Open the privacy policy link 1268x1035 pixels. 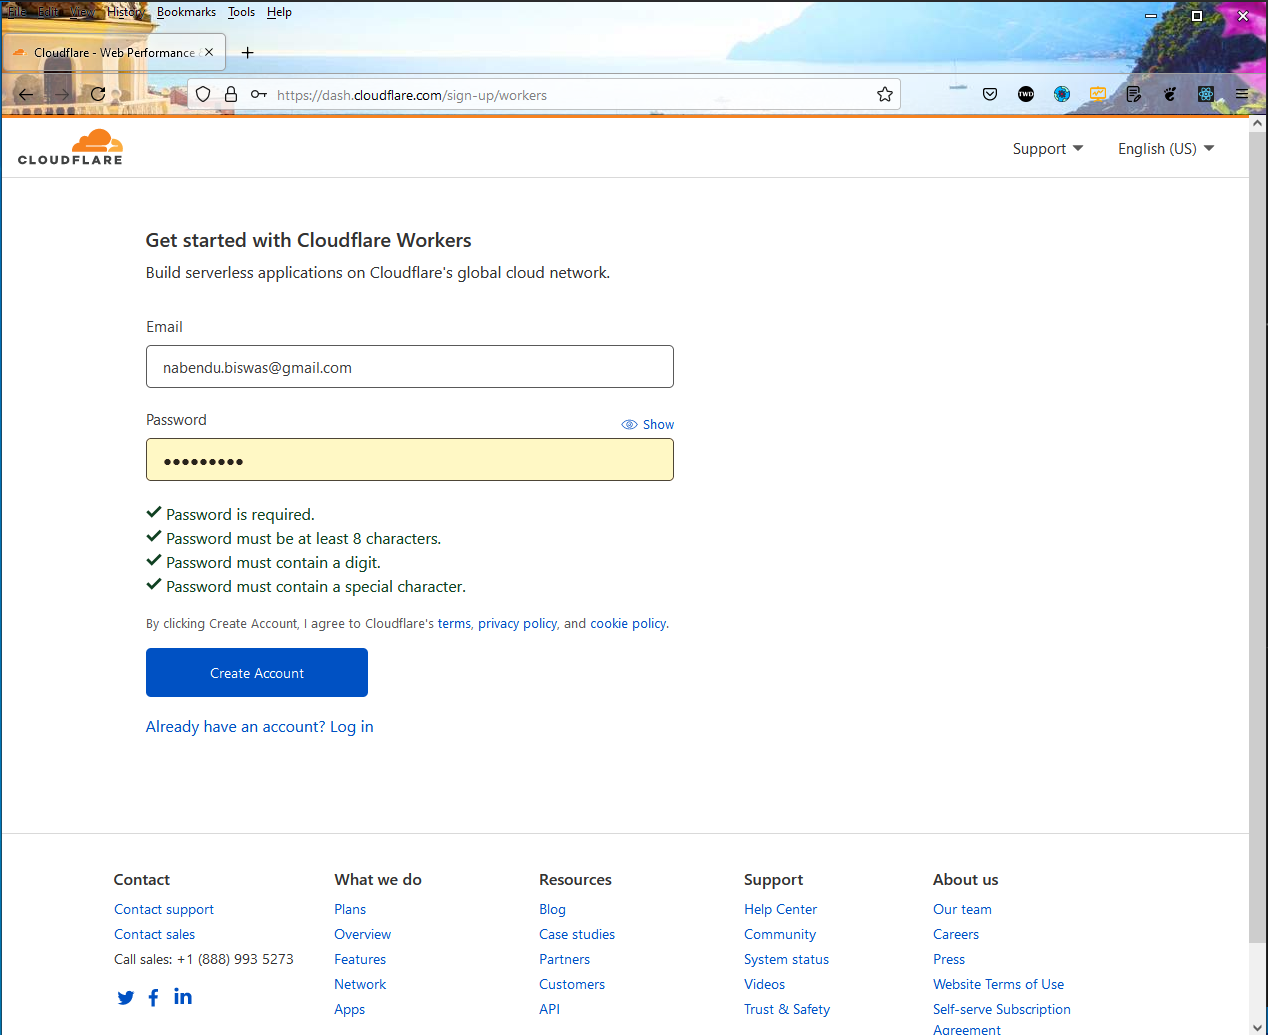coord(517,623)
